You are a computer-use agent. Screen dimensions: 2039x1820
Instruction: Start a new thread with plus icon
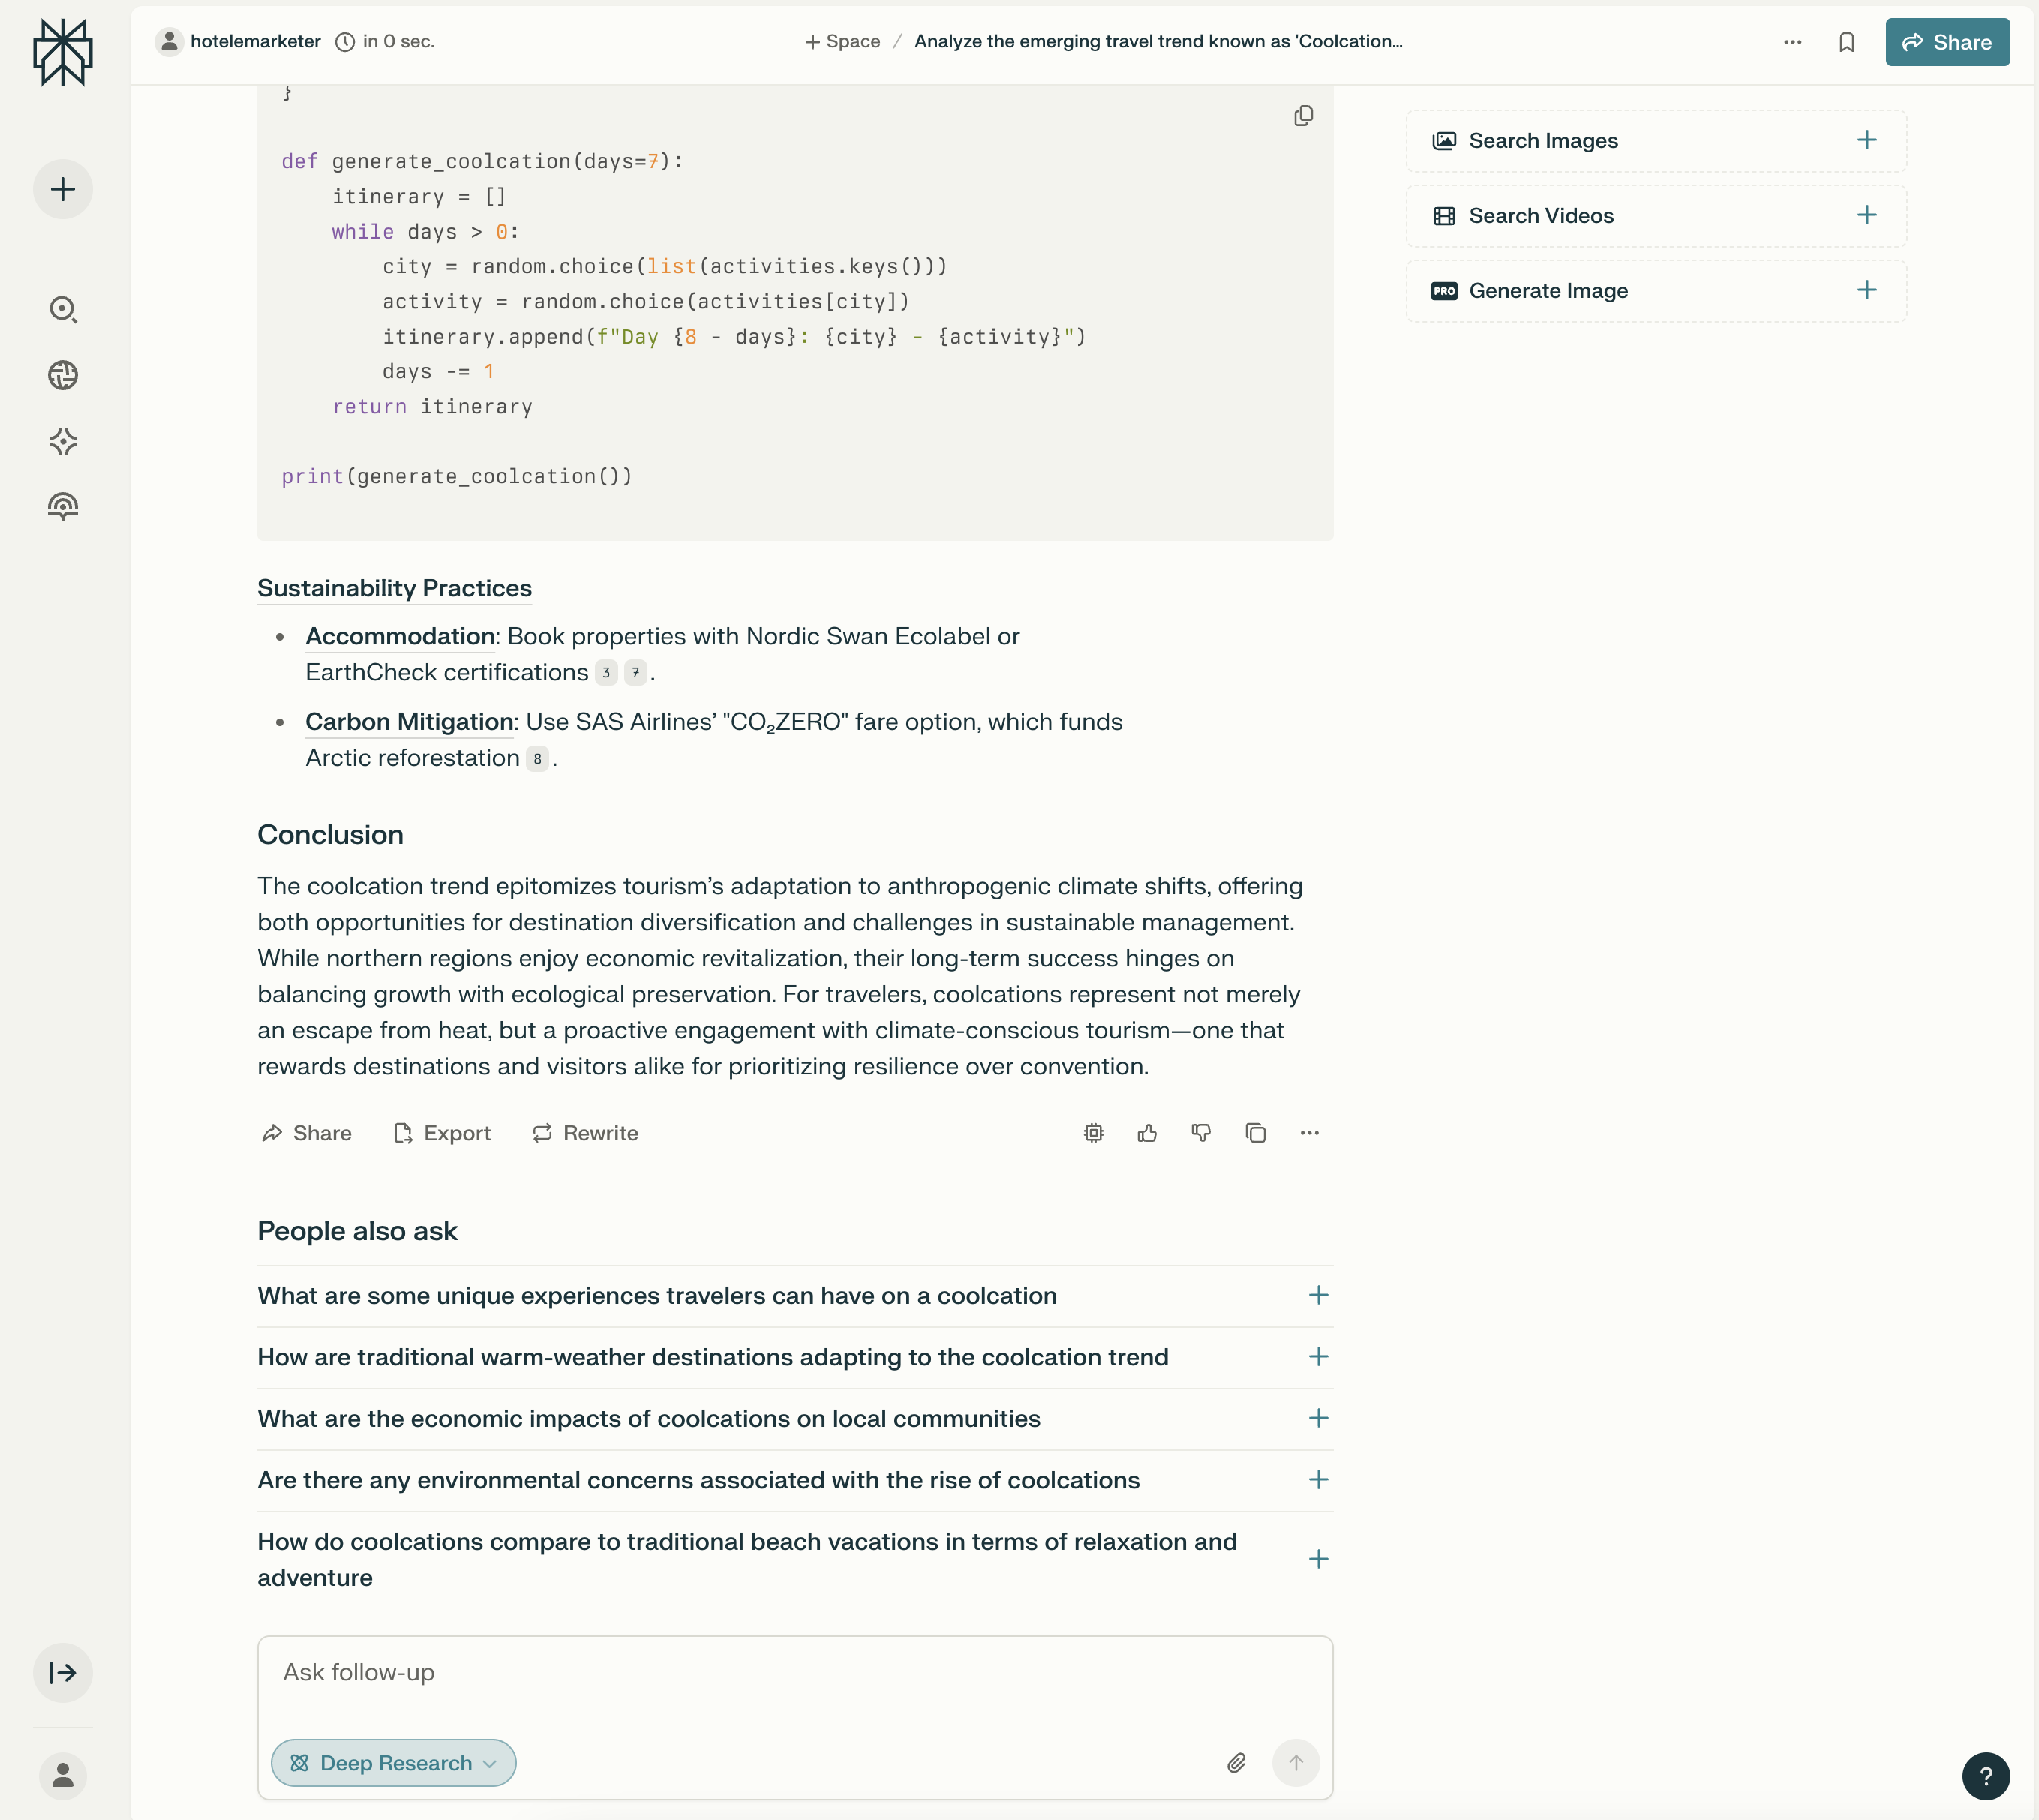pos(62,189)
